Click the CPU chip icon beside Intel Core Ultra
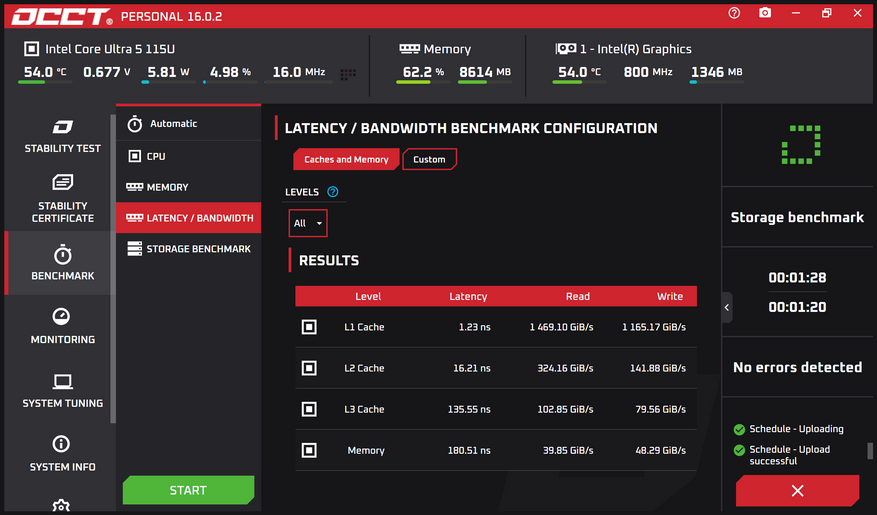The image size is (877, 515). 31,49
